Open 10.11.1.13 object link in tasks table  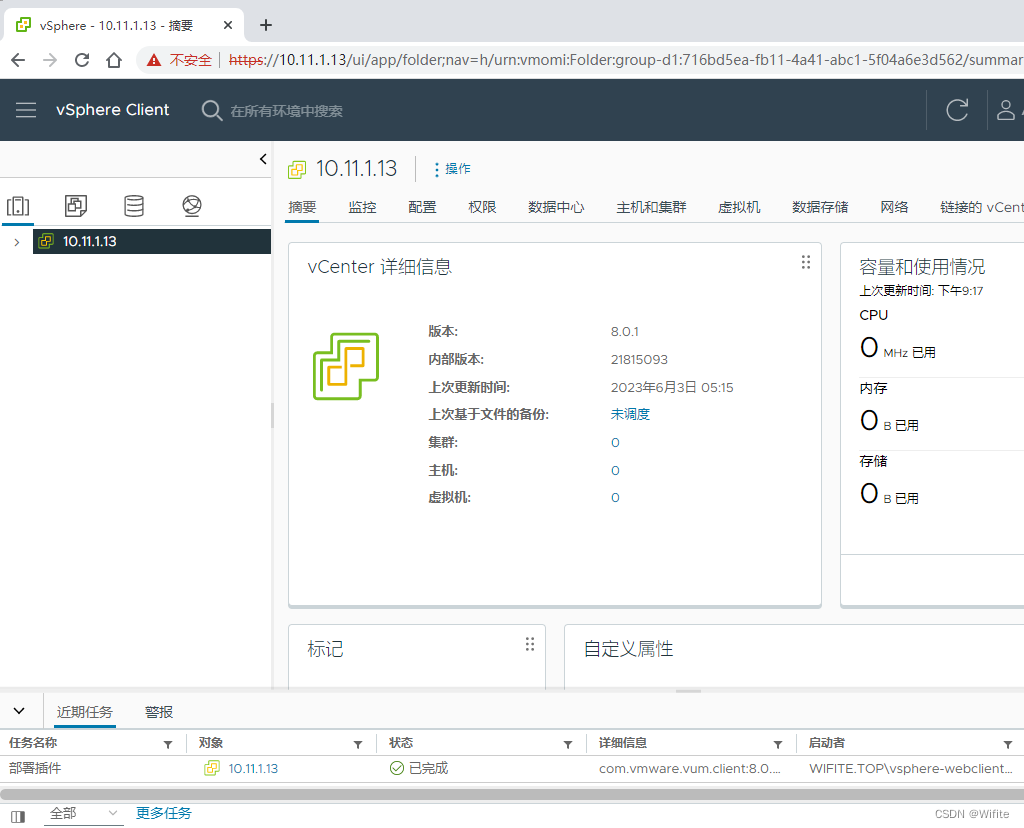(x=253, y=769)
